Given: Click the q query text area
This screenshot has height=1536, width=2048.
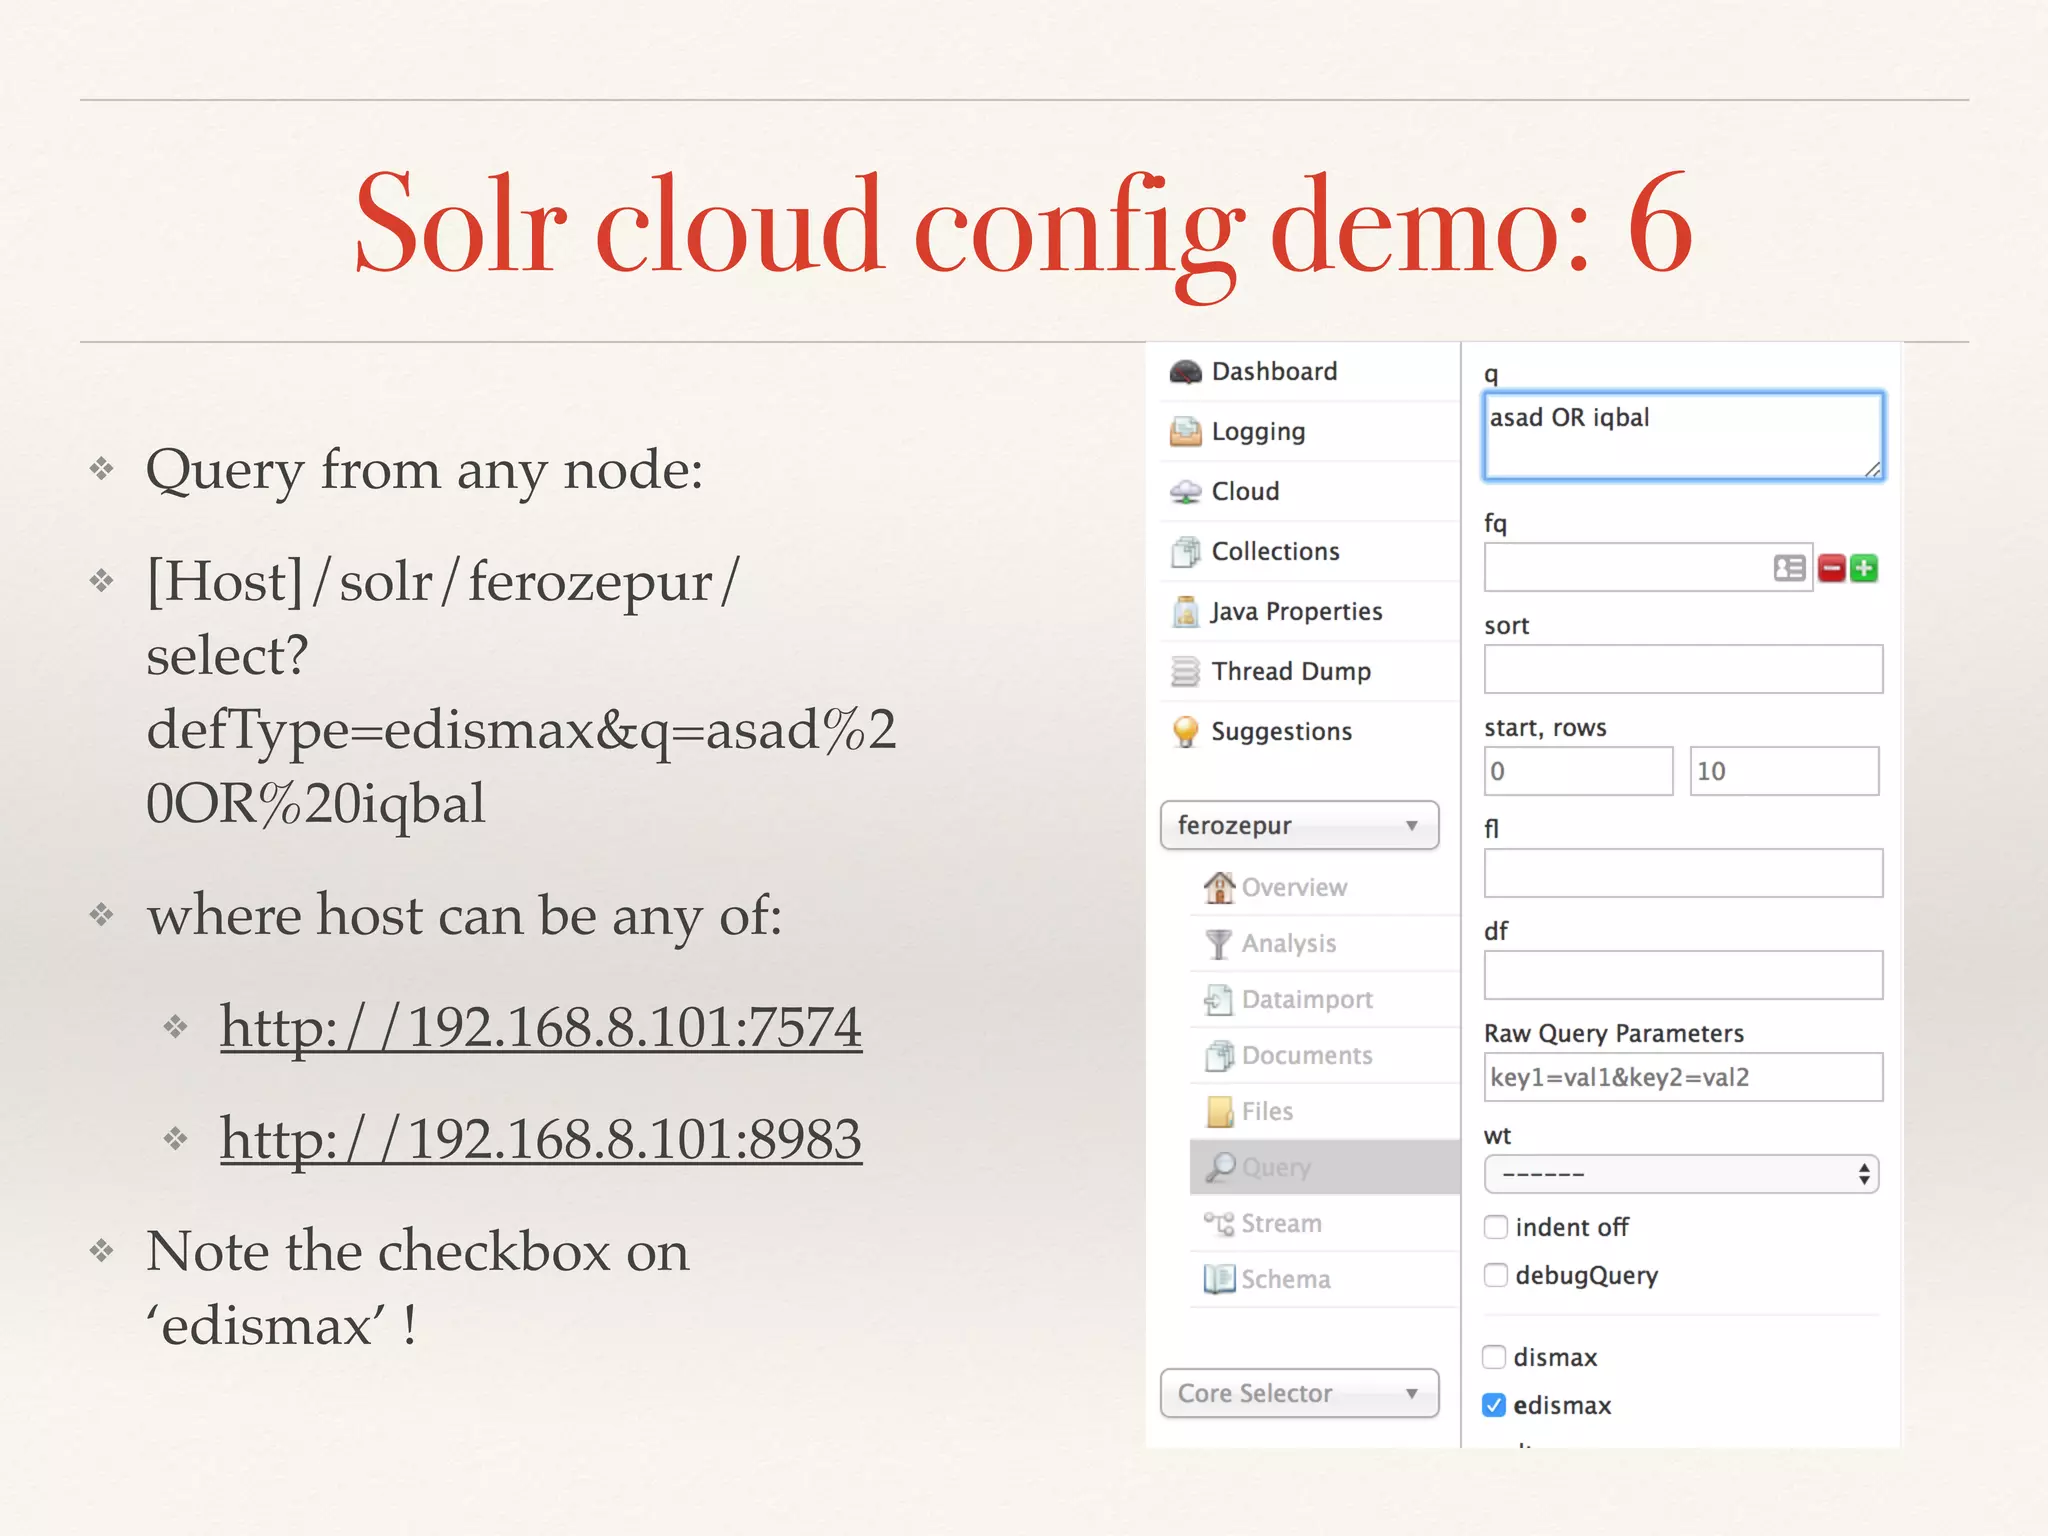Looking at the screenshot, I should [1683, 436].
